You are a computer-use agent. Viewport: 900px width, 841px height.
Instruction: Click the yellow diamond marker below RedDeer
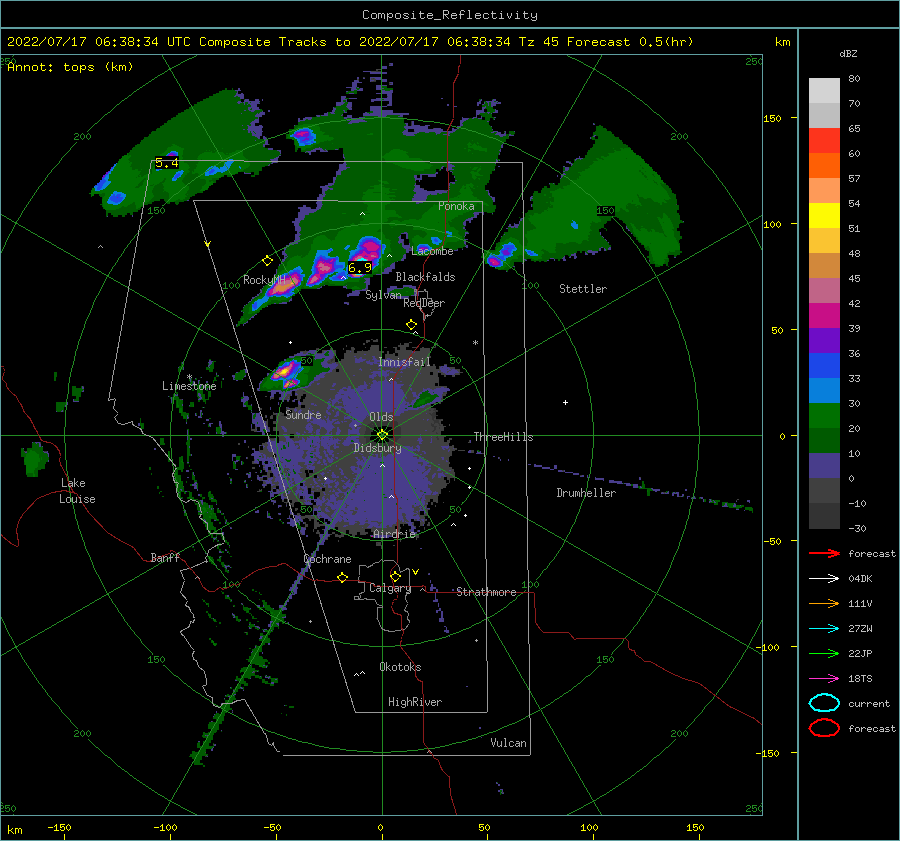411,325
